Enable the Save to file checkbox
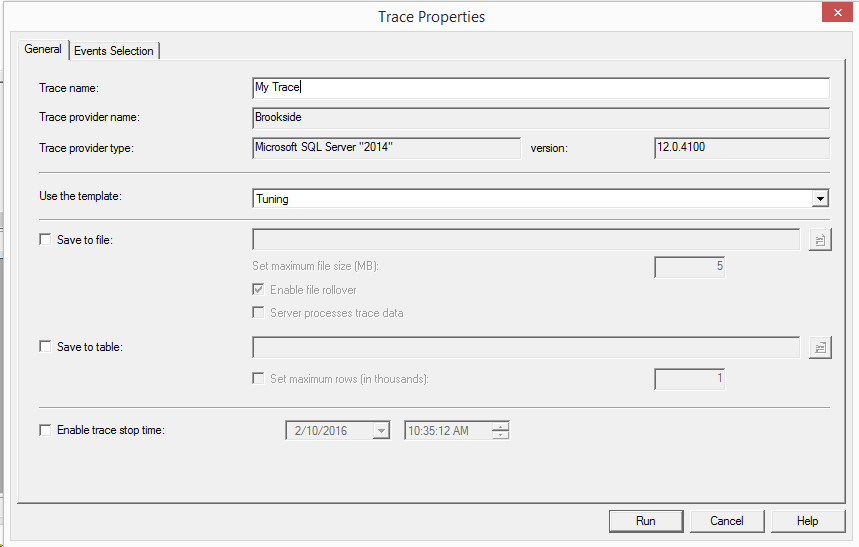Image resolution: width=859 pixels, height=547 pixels. click(45, 240)
